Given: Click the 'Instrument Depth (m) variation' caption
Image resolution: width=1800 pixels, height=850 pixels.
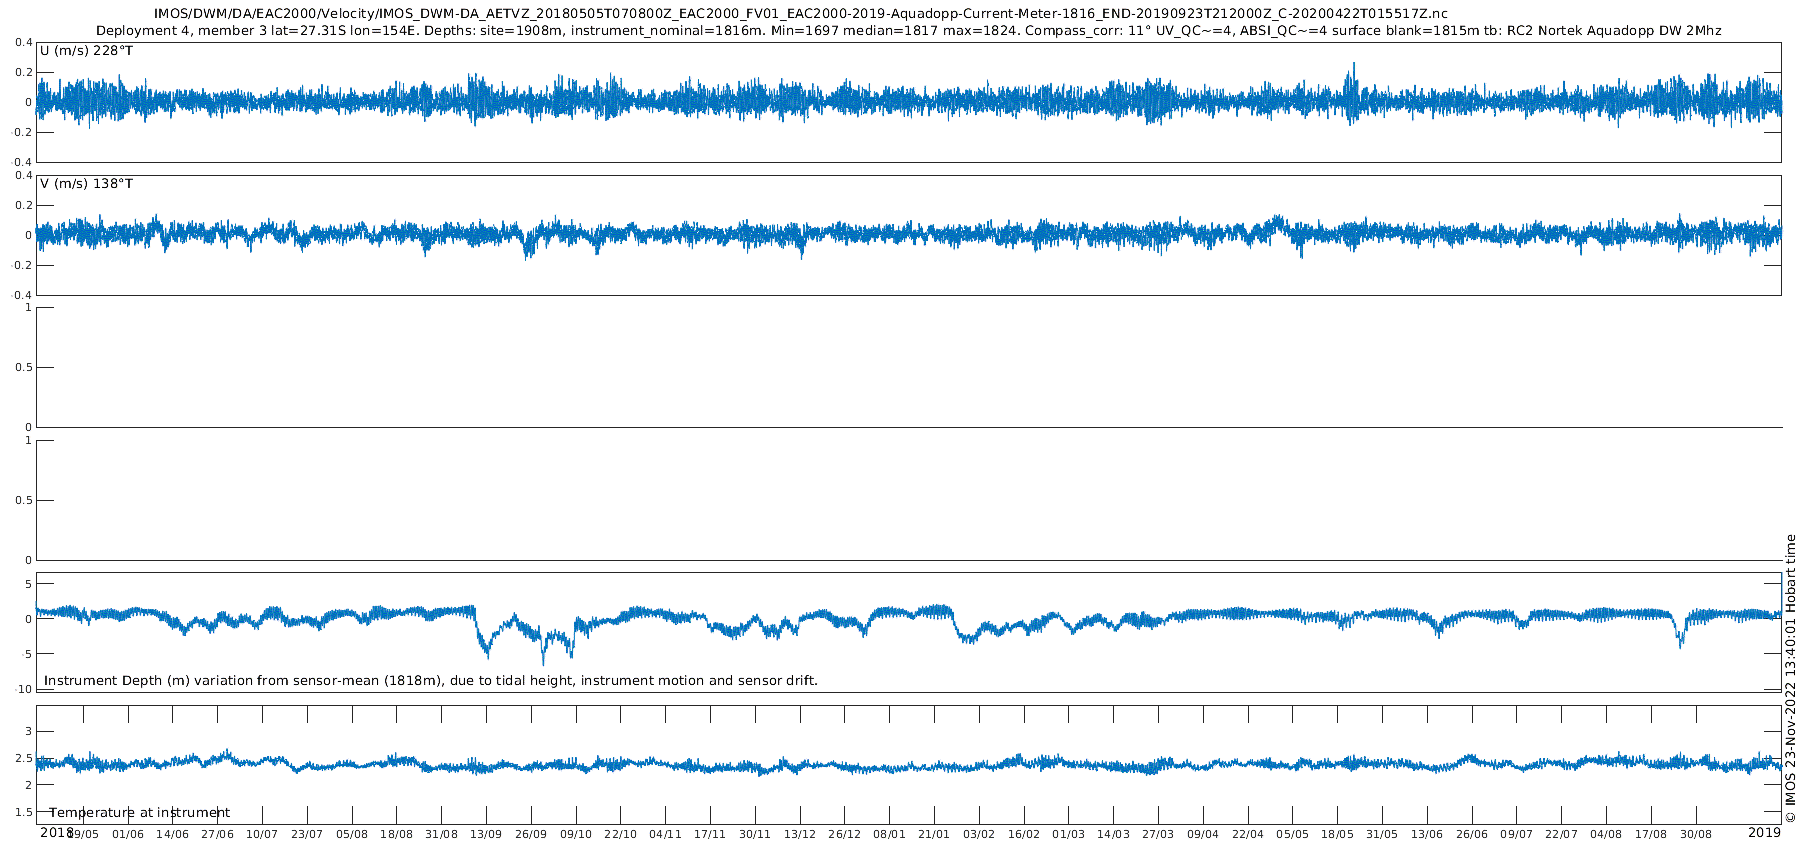Looking at the screenshot, I should pos(431,681).
